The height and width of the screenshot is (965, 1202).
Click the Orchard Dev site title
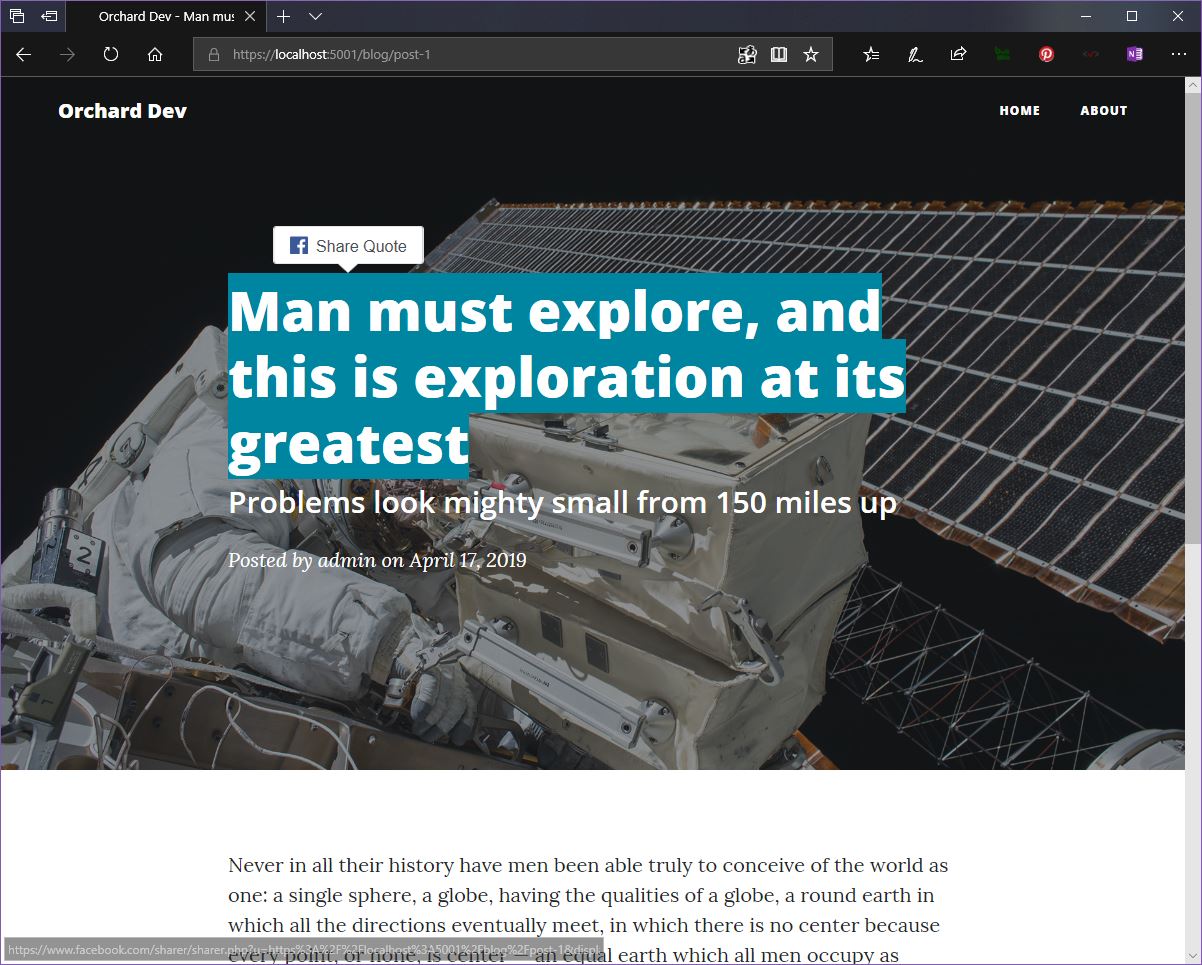[x=122, y=111]
